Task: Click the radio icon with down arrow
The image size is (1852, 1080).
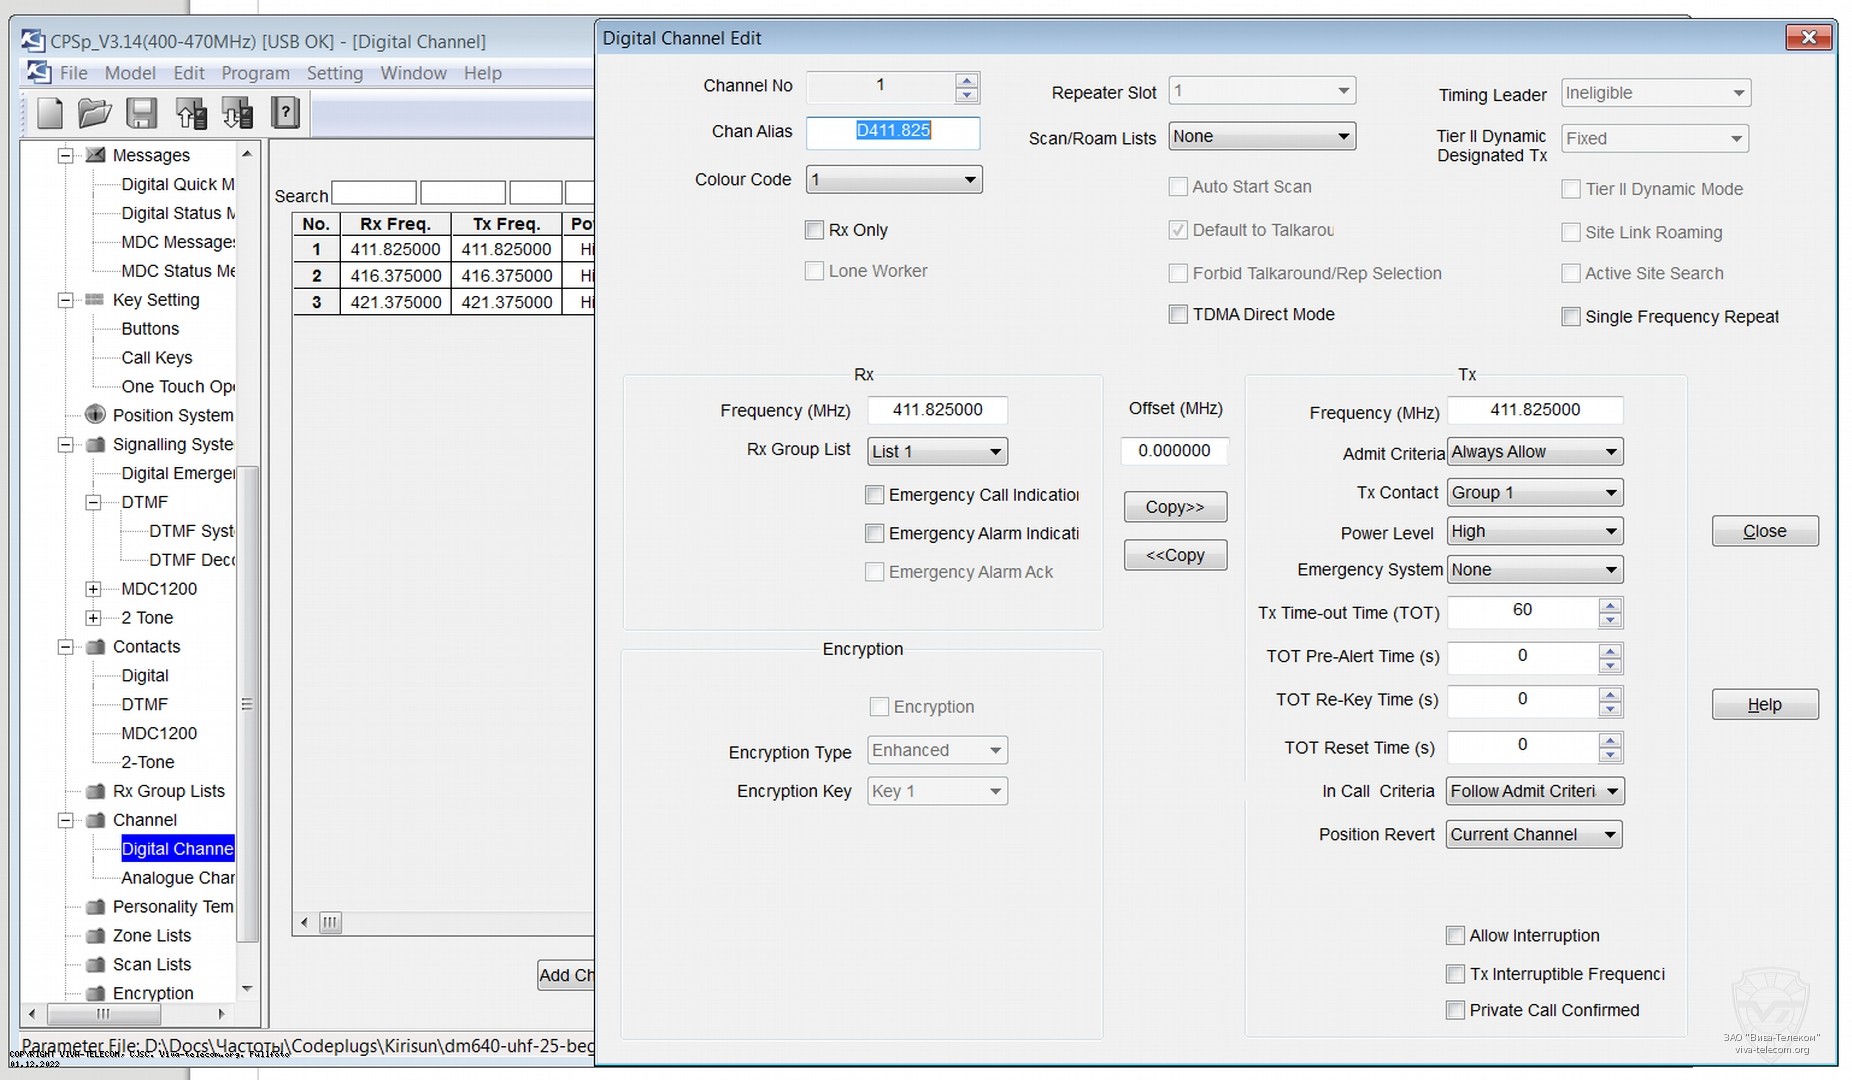Action: pos(238,113)
